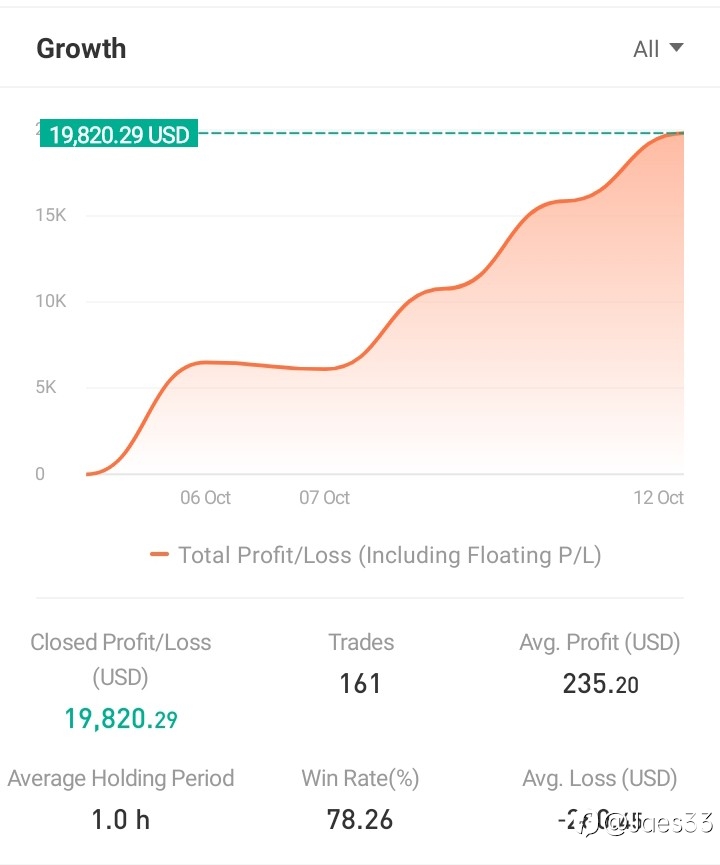The width and height of the screenshot is (720, 865).
Task: Tap the Win Rate value 78.26
Action: (x=360, y=820)
